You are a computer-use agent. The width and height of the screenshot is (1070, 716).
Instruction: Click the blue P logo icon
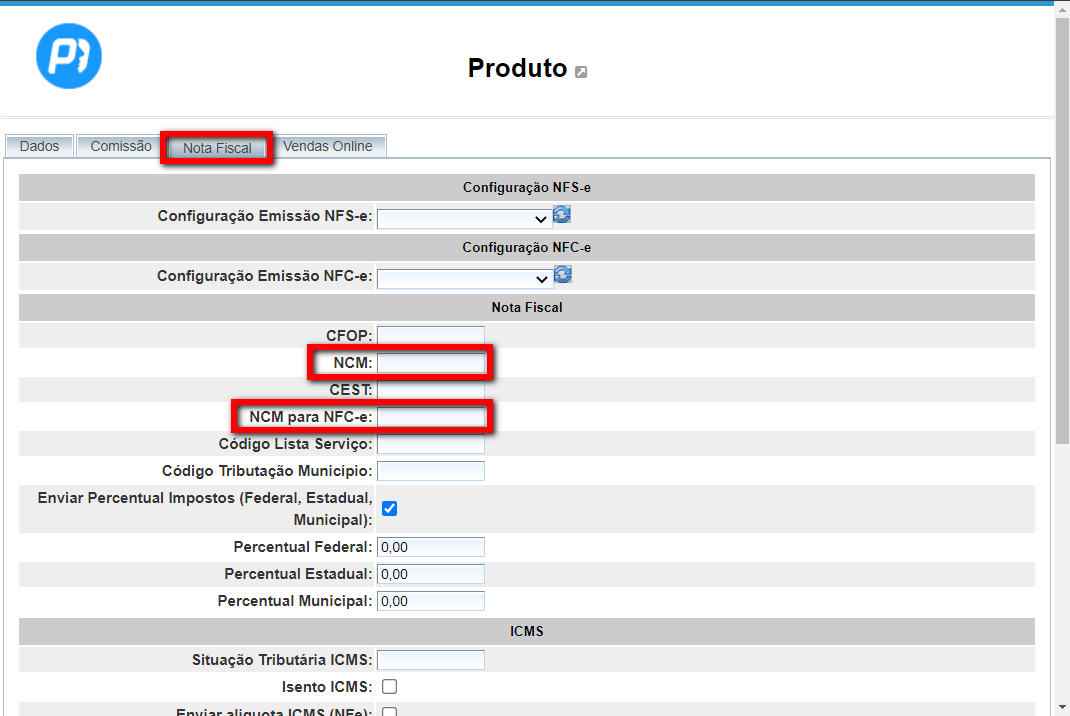click(69, 55)
